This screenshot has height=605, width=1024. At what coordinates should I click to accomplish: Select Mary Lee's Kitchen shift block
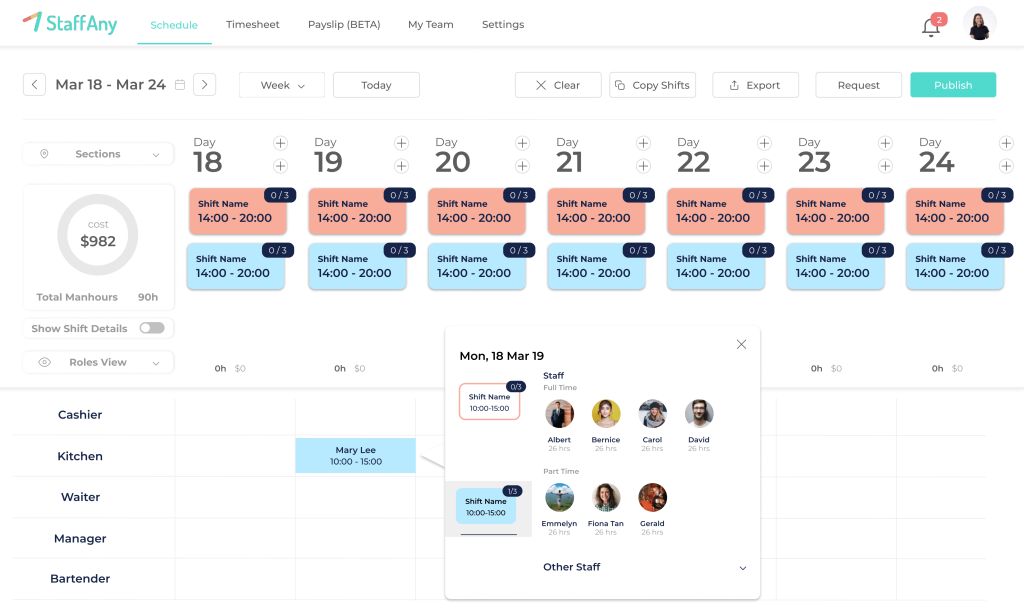[355, 456]
